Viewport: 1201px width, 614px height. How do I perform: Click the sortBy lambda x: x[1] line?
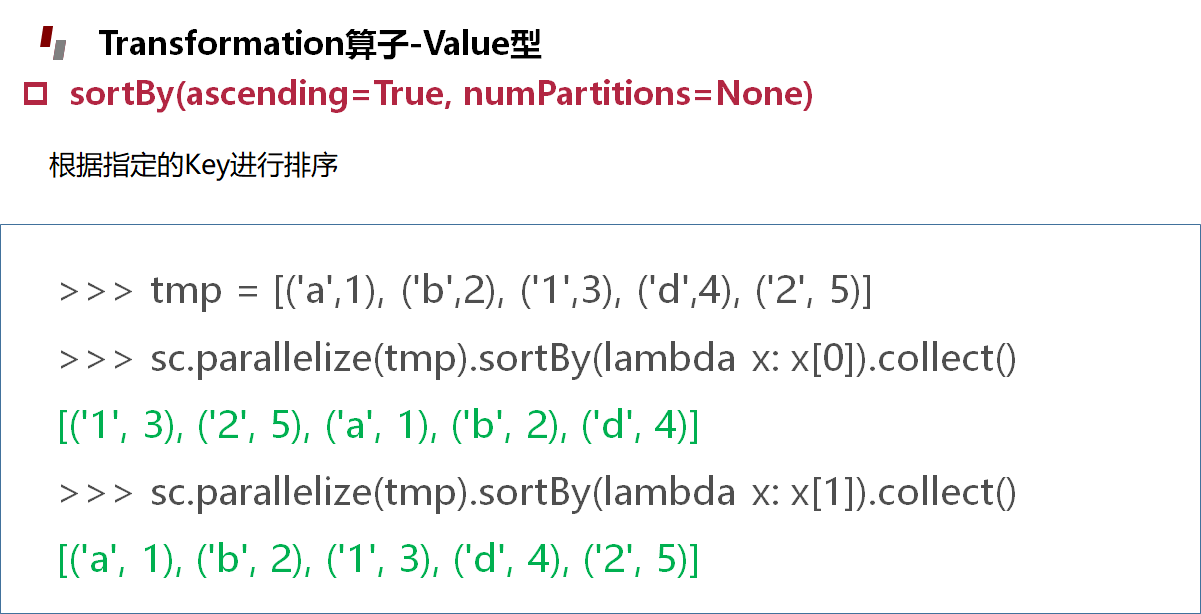click(x=538, y=493)
